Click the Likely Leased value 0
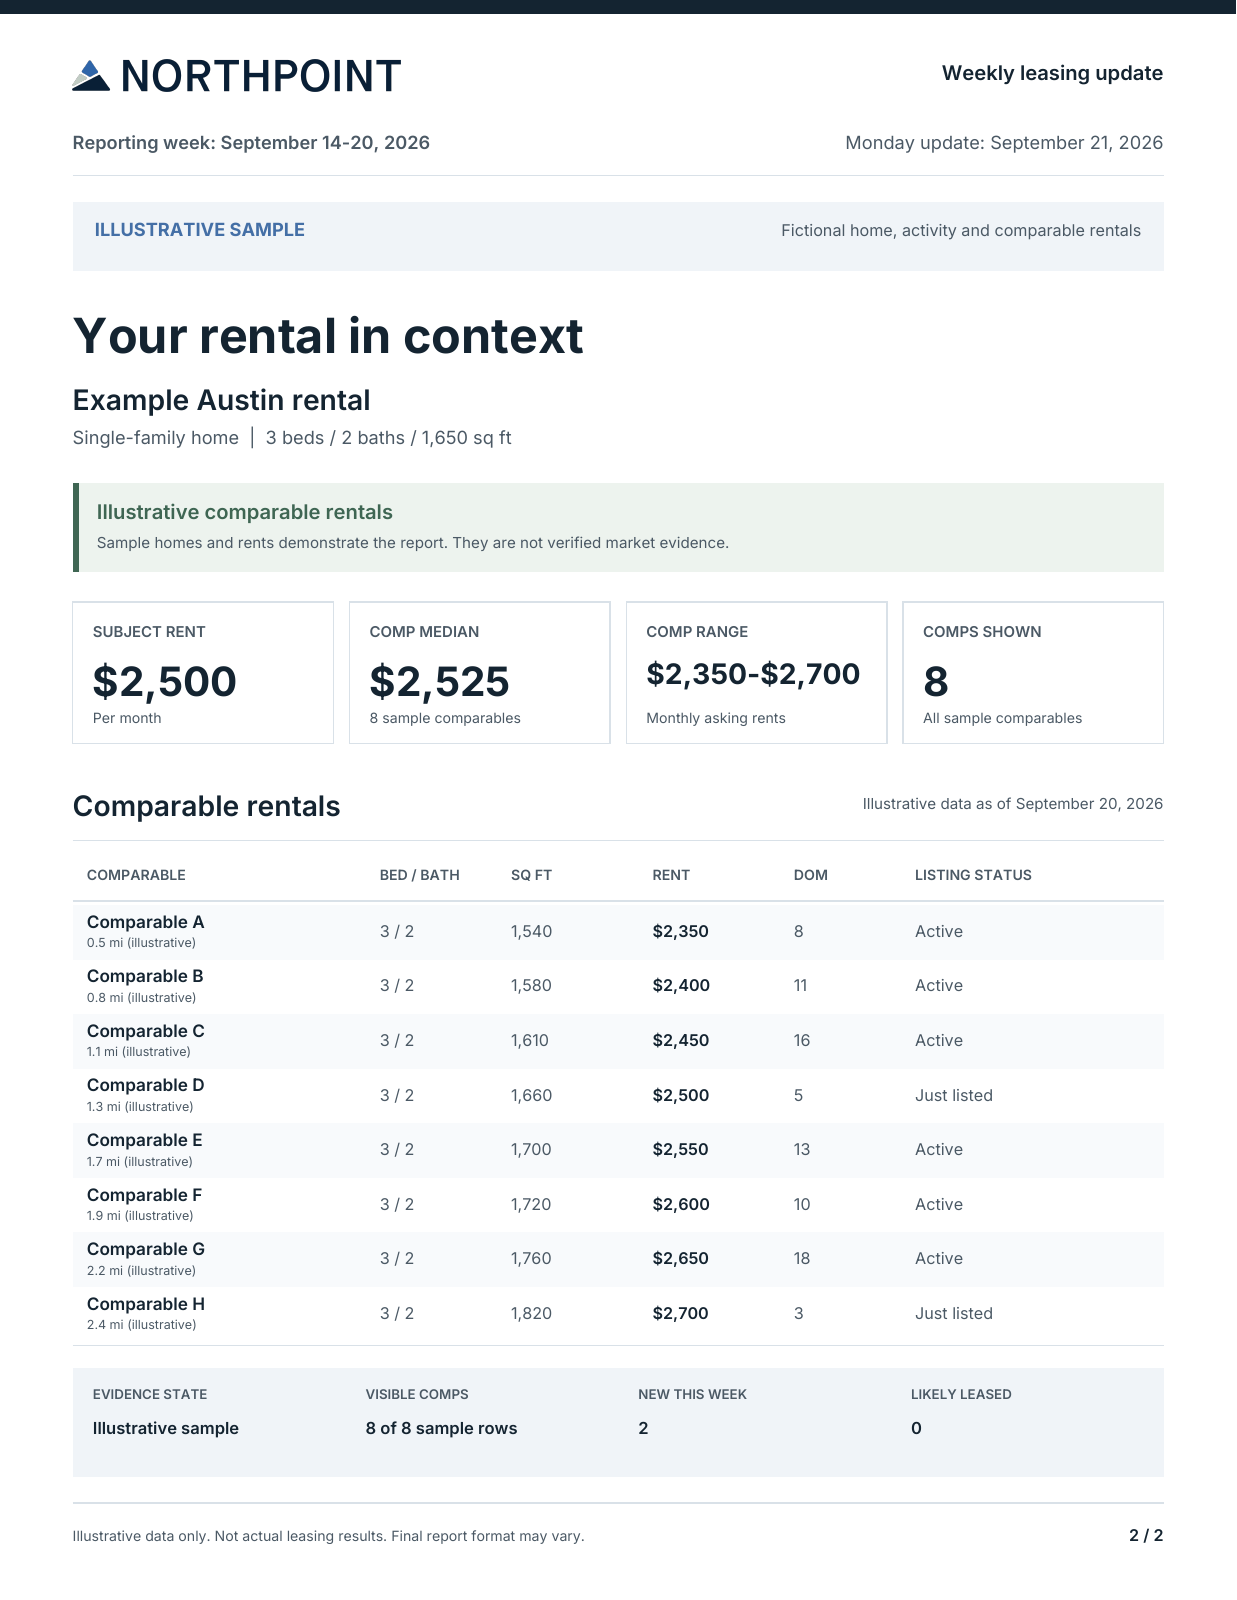 point(916,1428)
